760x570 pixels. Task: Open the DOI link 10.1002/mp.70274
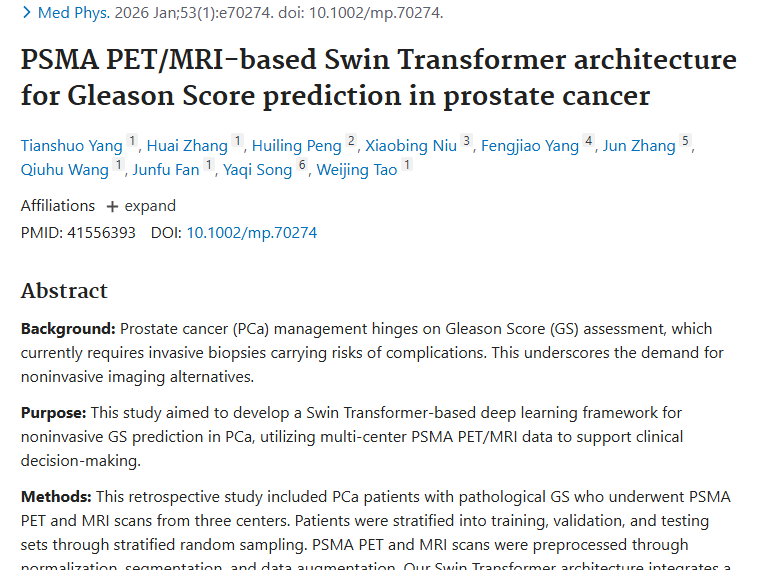tap(251, 233)
